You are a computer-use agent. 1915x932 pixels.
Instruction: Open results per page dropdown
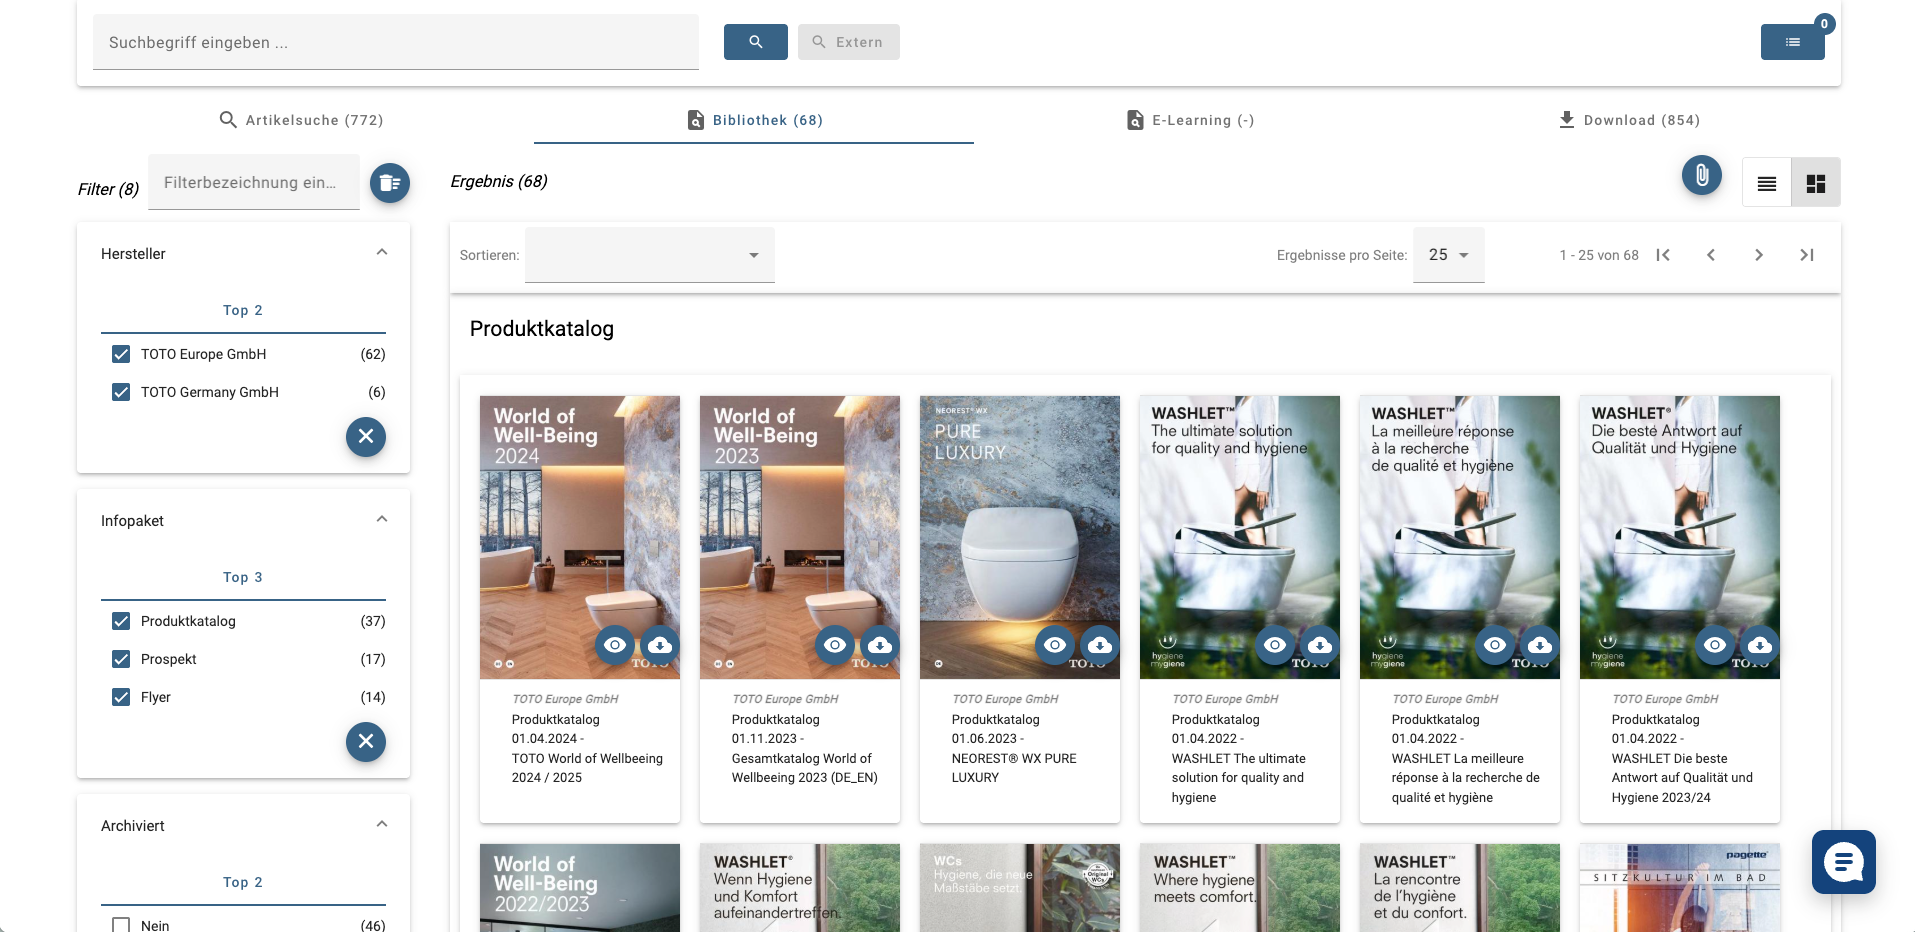pos(1448,255)
